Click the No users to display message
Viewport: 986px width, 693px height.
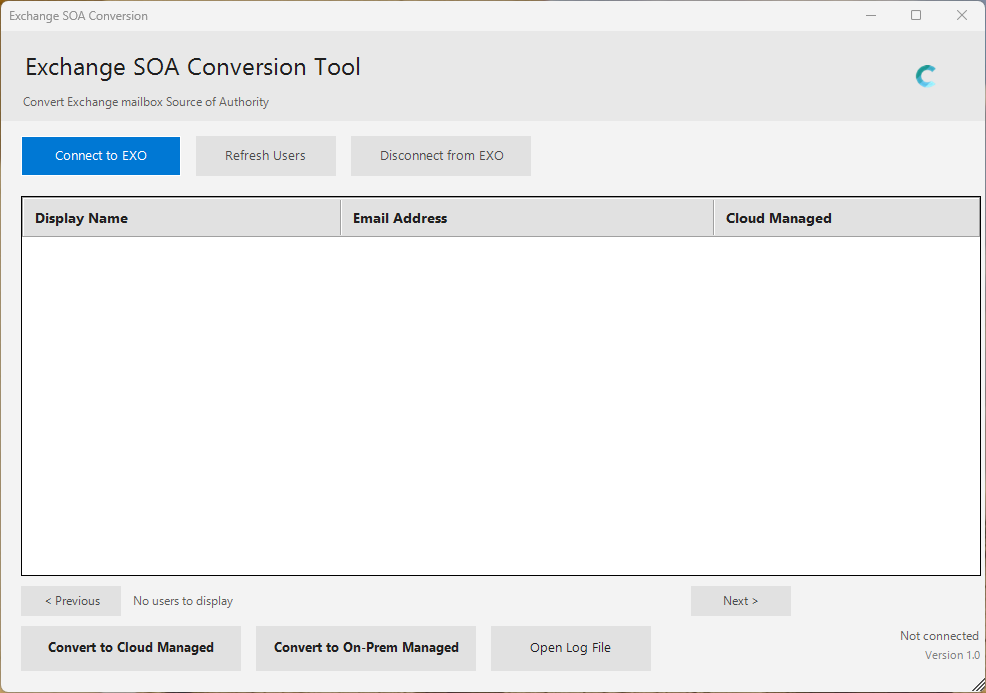pyautogui.click(x=182, y=601)
